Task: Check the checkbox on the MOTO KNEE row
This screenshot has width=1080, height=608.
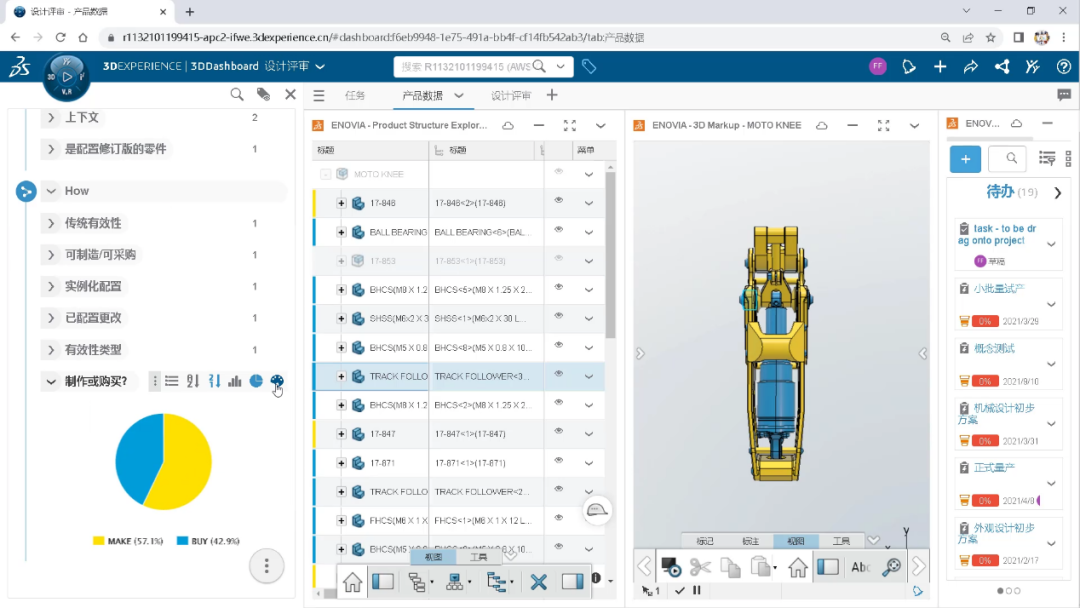Action: [x=326, y=173]
